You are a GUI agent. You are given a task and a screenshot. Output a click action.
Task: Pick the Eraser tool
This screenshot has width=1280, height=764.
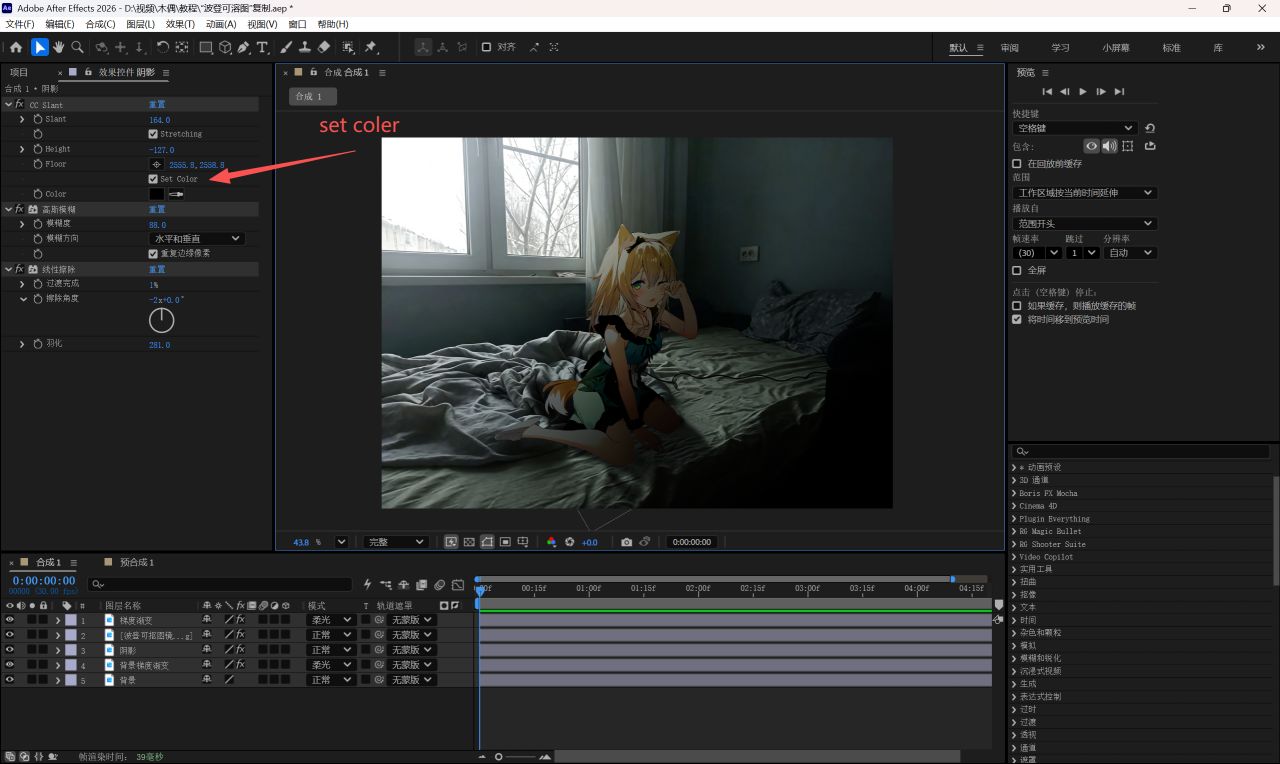click(x=324, y=47)
